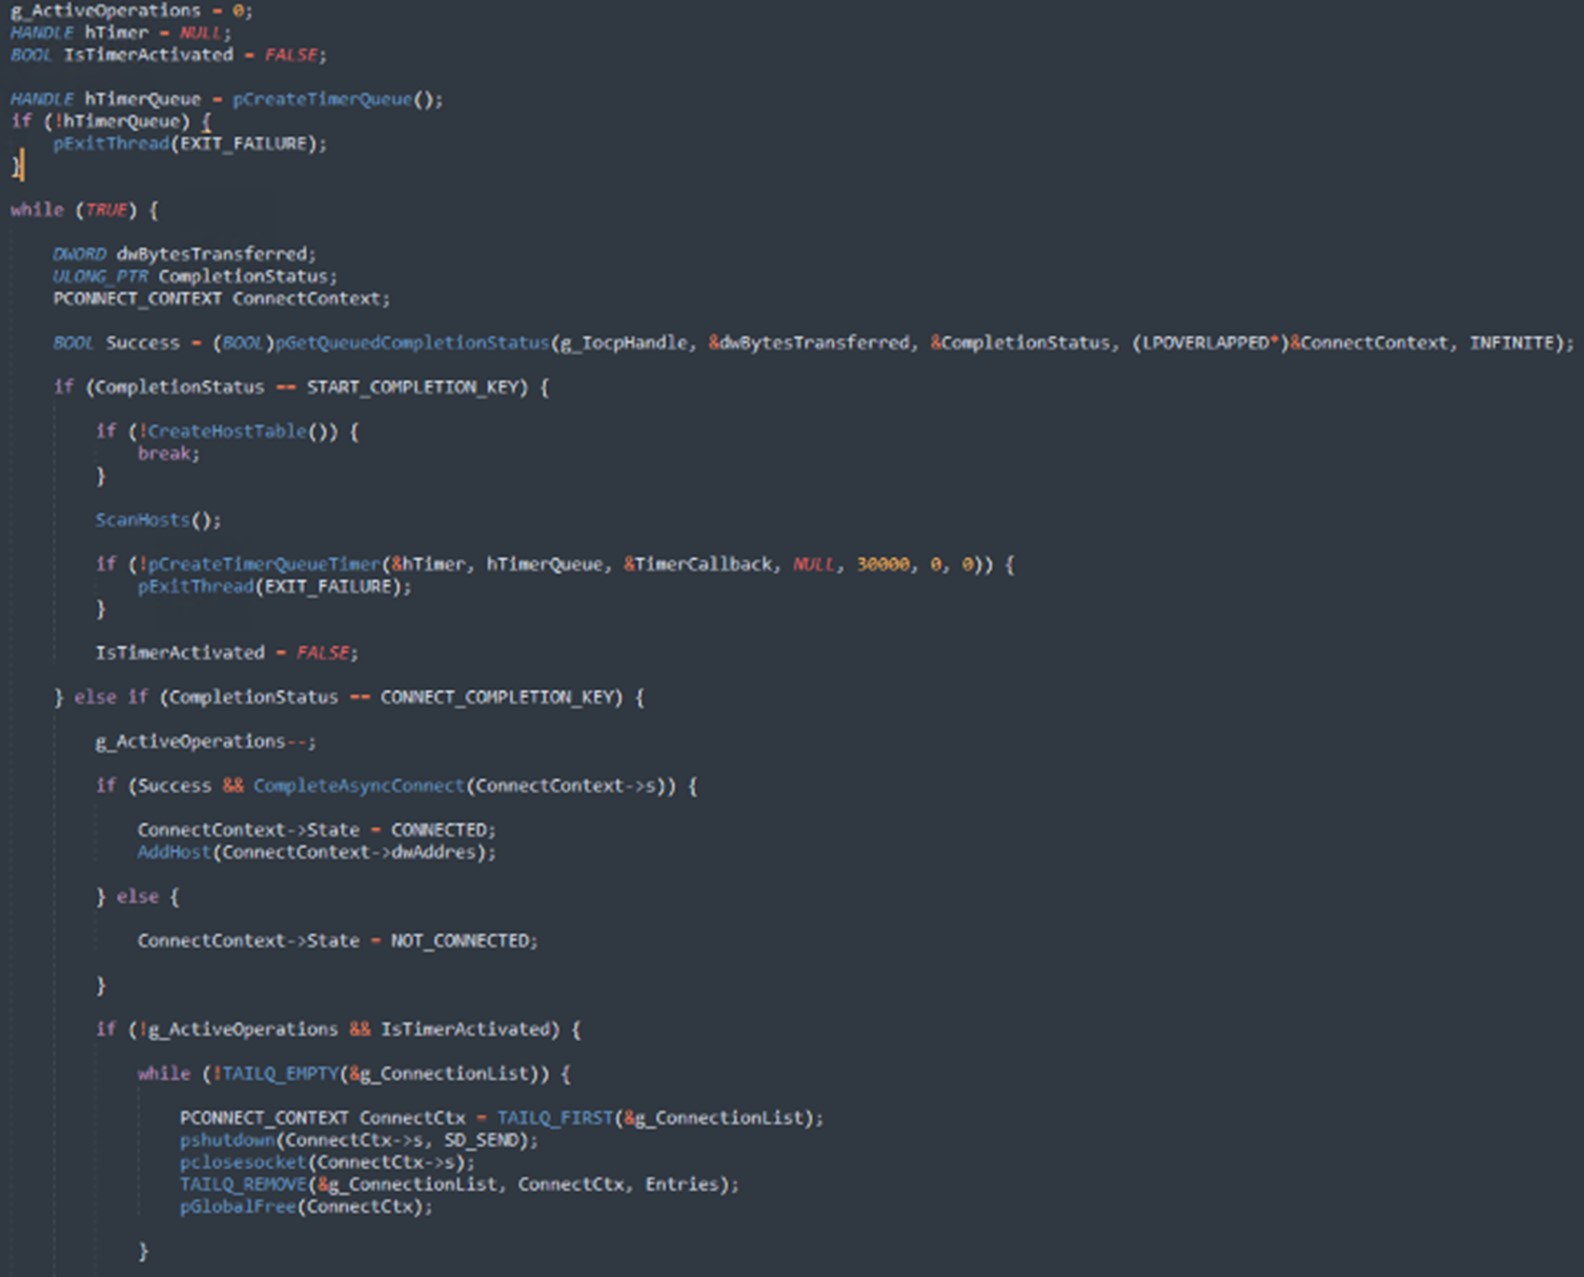Place cursor on pGetQueuedCompletionStatus call
The height and width of the screenshot is (1277, 1584).
(x=411, y=343)
